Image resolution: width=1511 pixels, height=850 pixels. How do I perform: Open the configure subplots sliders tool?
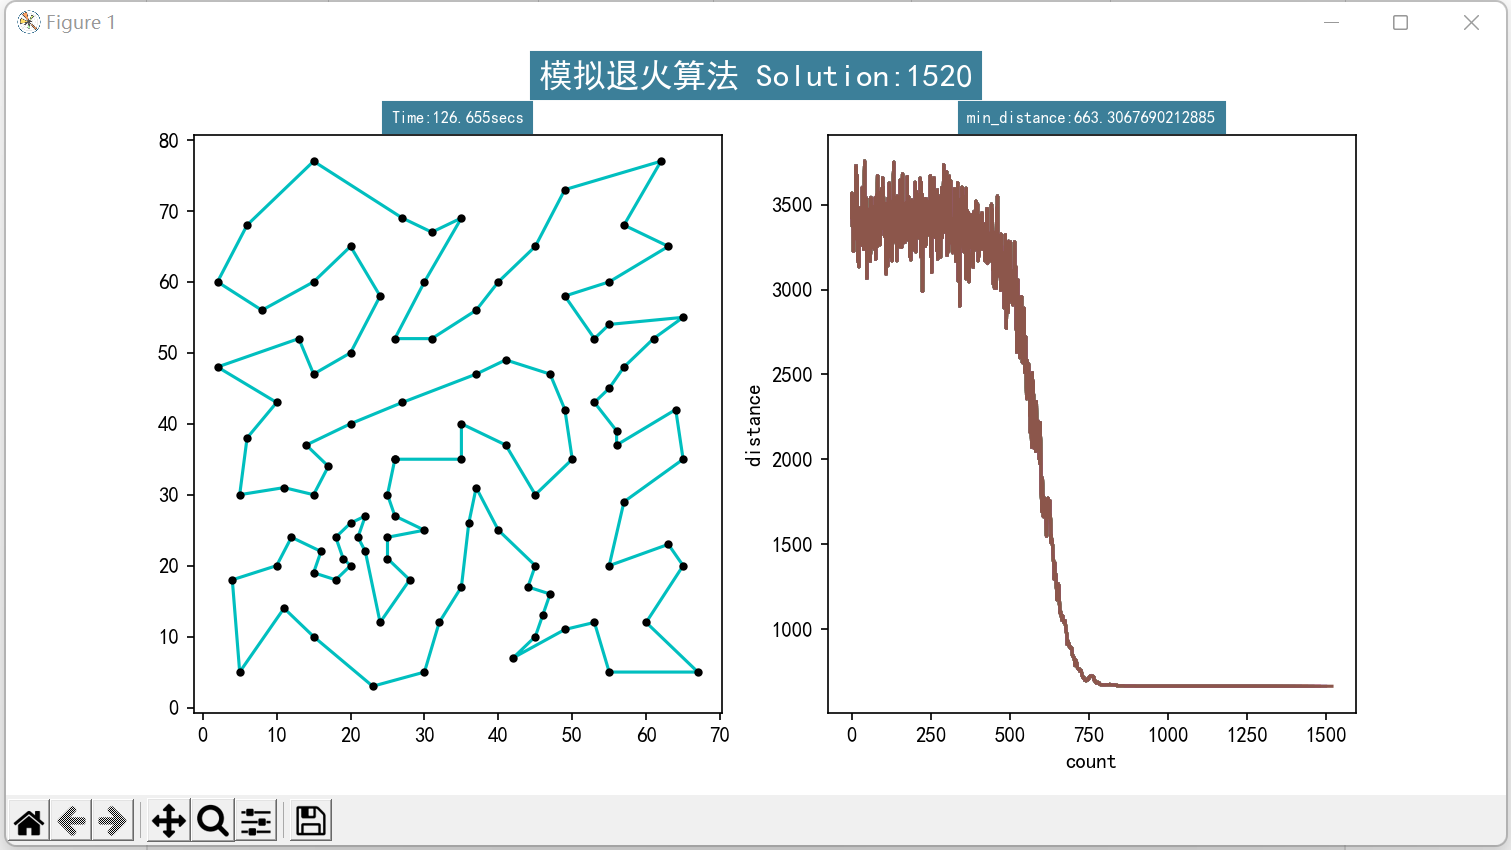coord(256,820)
